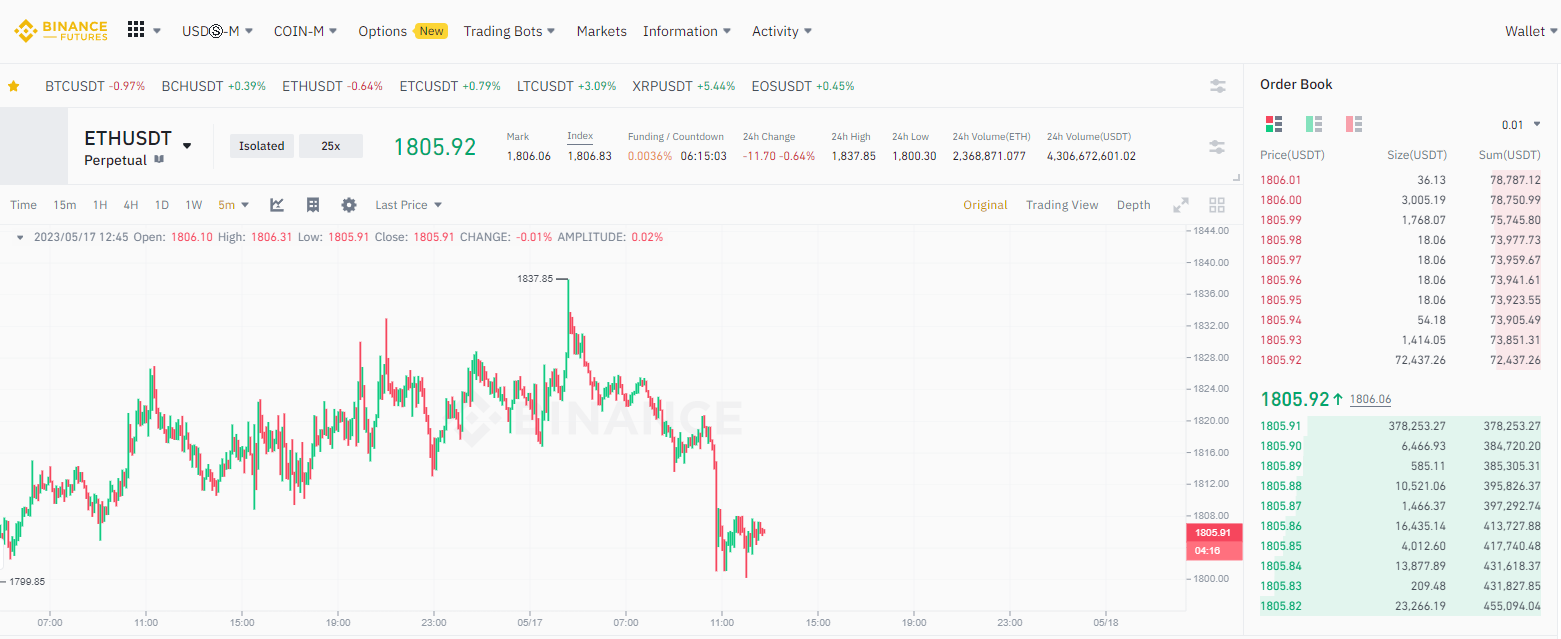Click the Isolated margin mode button

tap(262, 146)
